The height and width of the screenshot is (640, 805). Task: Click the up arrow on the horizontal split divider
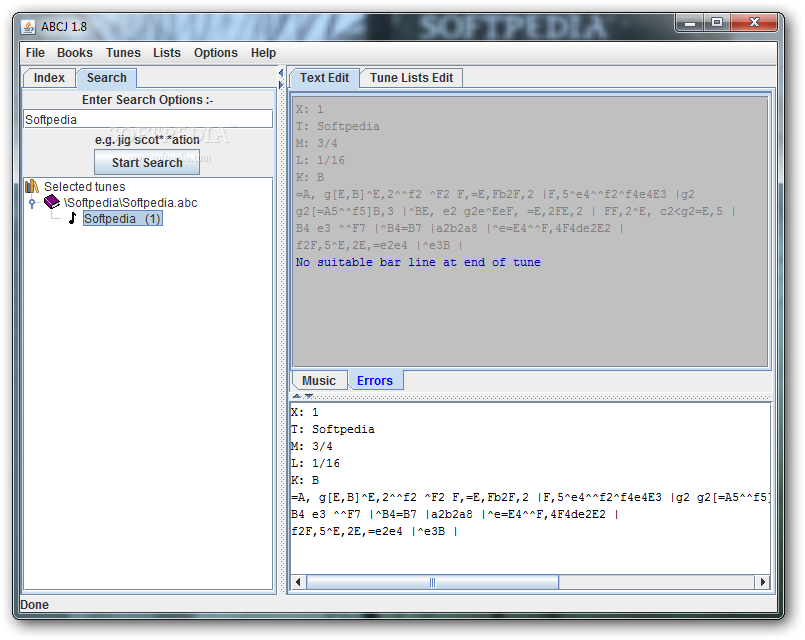click(x=297, y=396)
